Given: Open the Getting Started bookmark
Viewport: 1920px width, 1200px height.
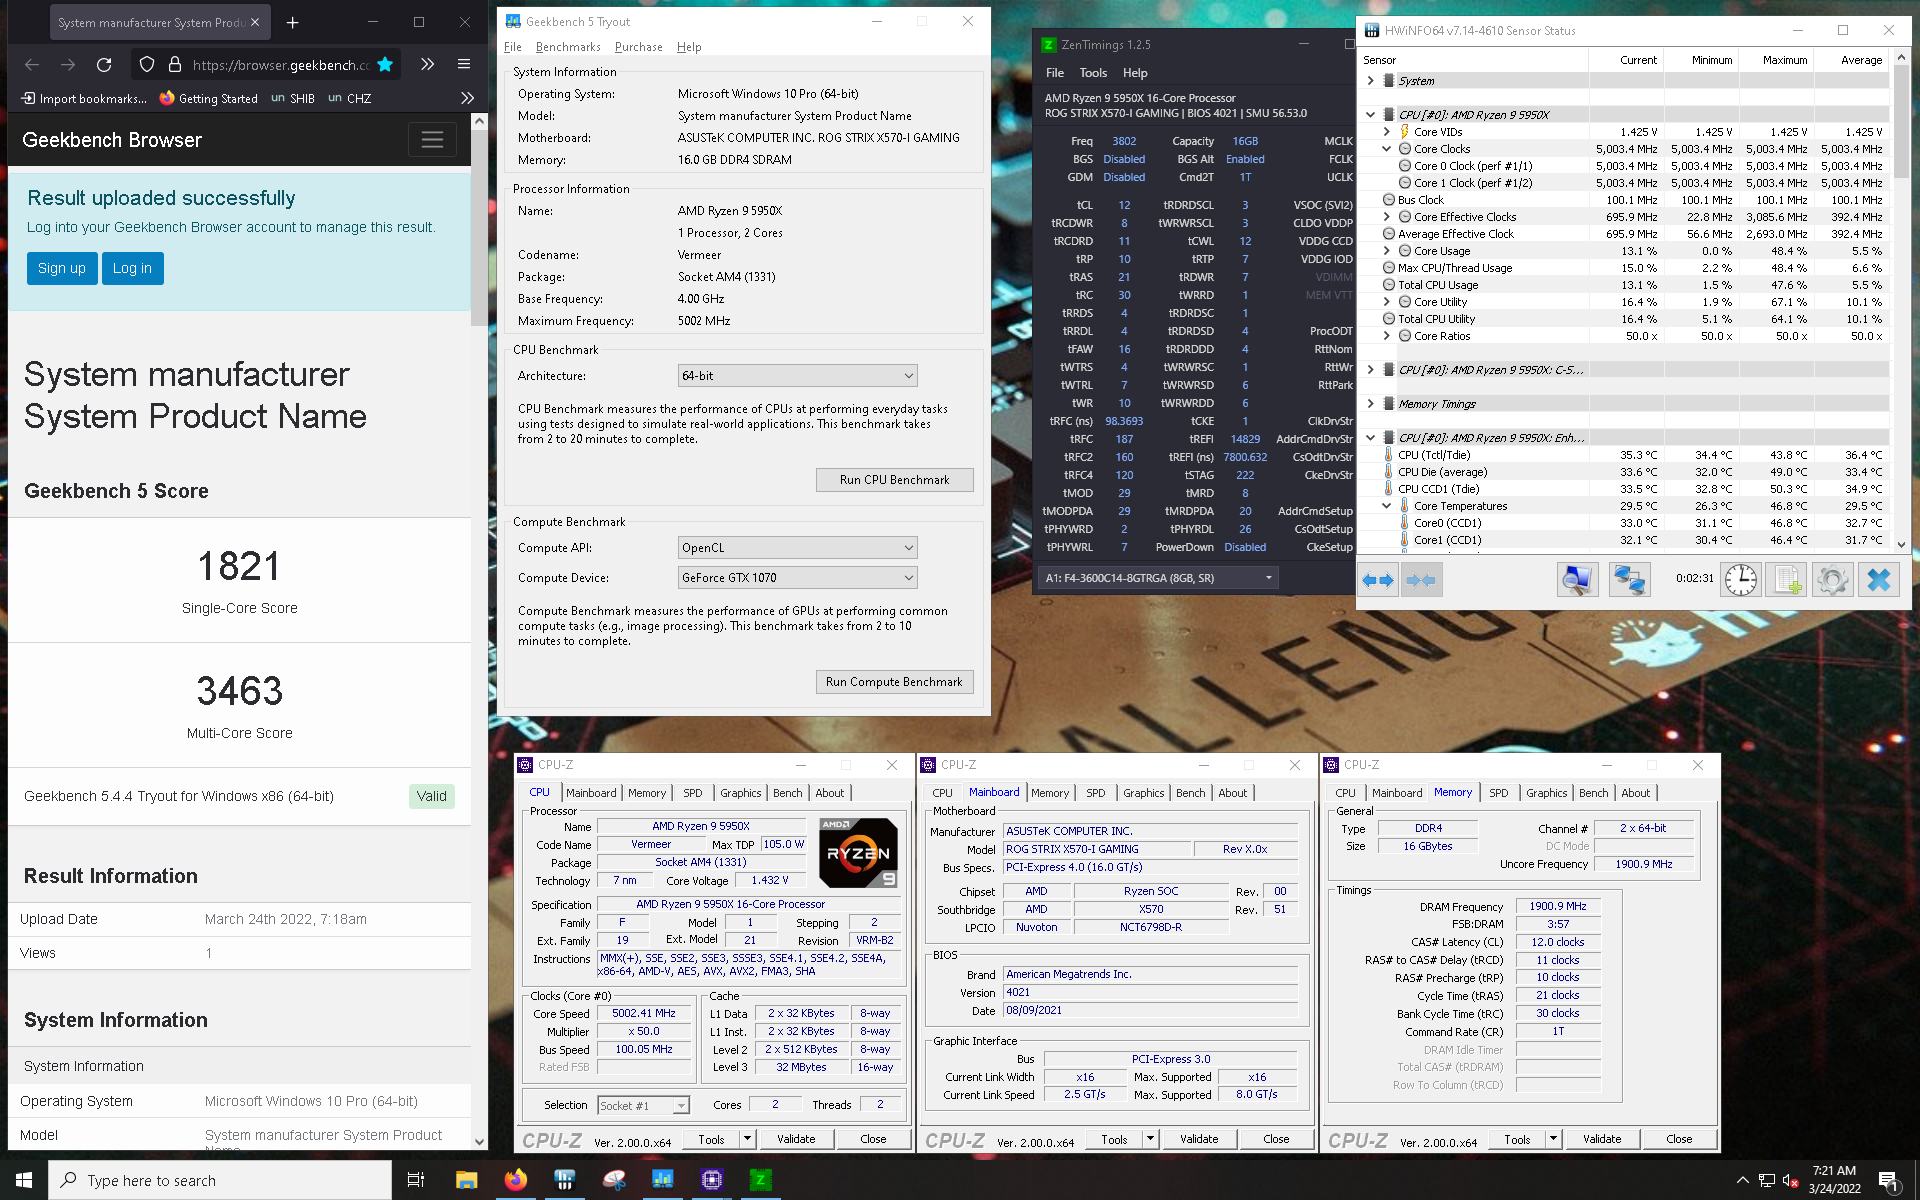Looking at the screenshot, I should point(208,98).
